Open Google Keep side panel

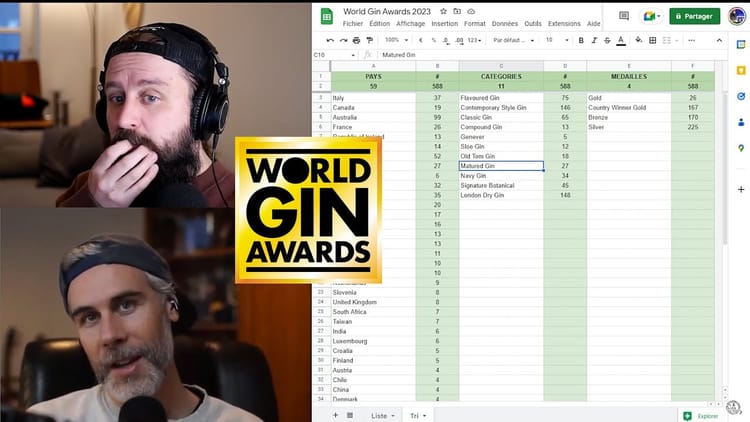click(x=741, y=70)
